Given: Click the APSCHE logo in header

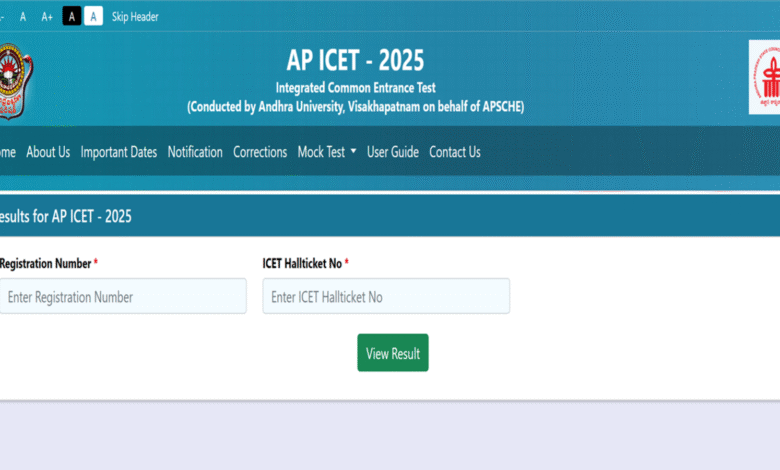Looking at the screenshot, I should click(765, 77).
